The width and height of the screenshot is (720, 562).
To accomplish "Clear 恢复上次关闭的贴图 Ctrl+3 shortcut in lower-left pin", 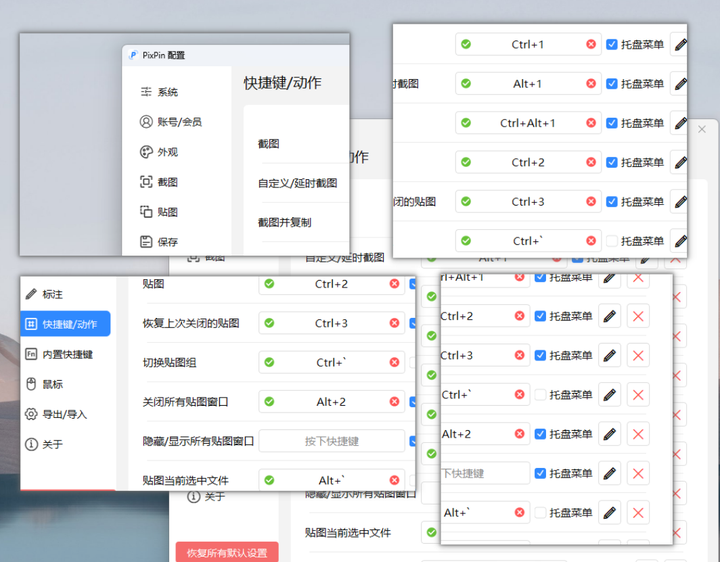I will point(394,323).
